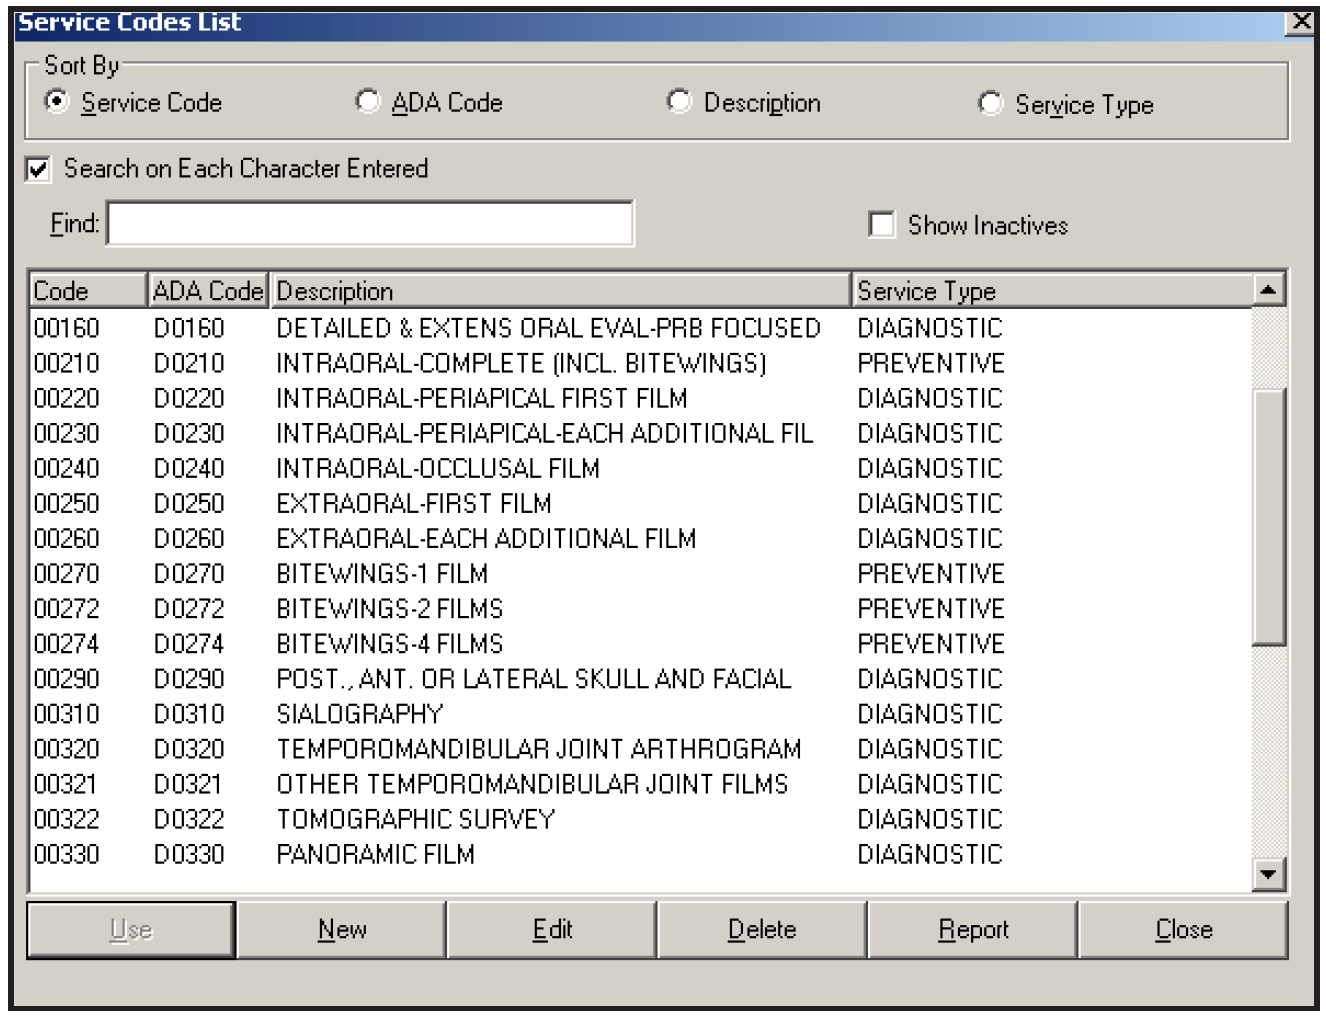Choose the Description sort radio button
The width and height of the screenshot is (1326, 1018).
coord(679,102)
